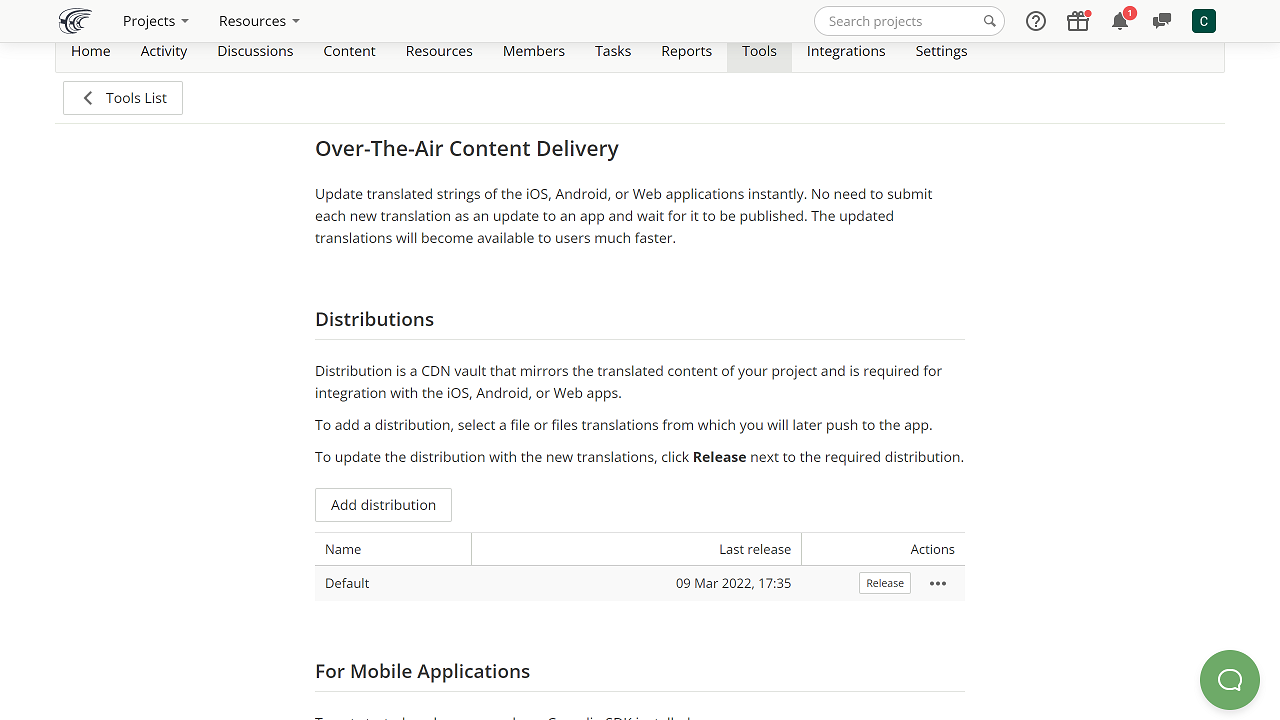Go back to the Tools List
This screenshot has height=720, width=1280.
[123, 98]
